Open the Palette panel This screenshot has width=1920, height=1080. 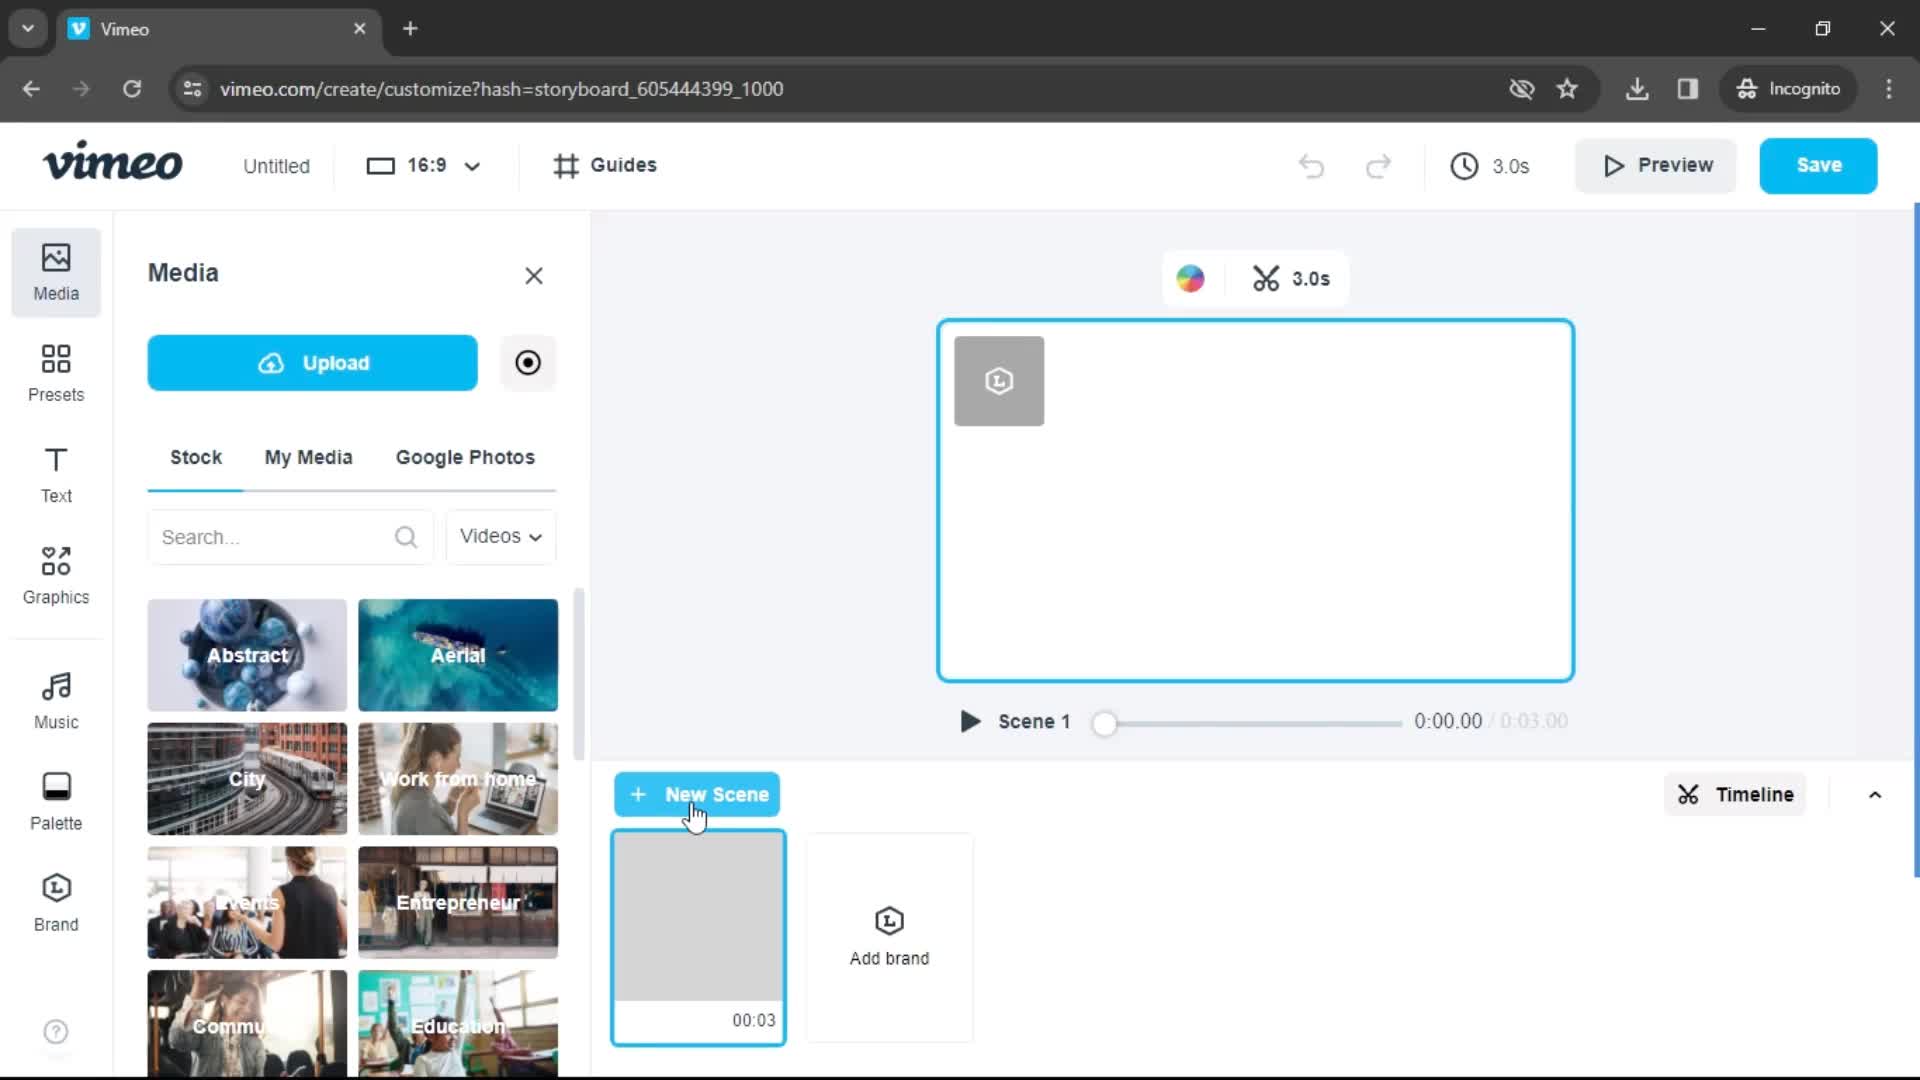click(56, 801)
